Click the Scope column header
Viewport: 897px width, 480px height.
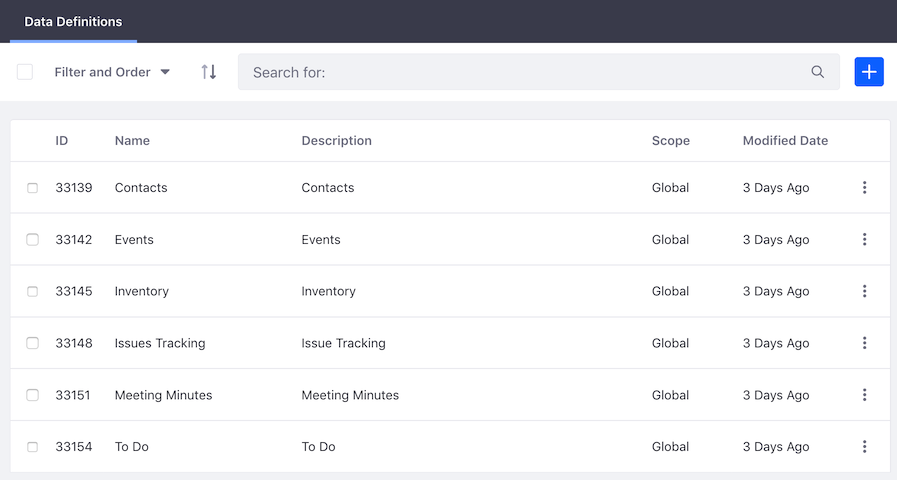[670, 141]
